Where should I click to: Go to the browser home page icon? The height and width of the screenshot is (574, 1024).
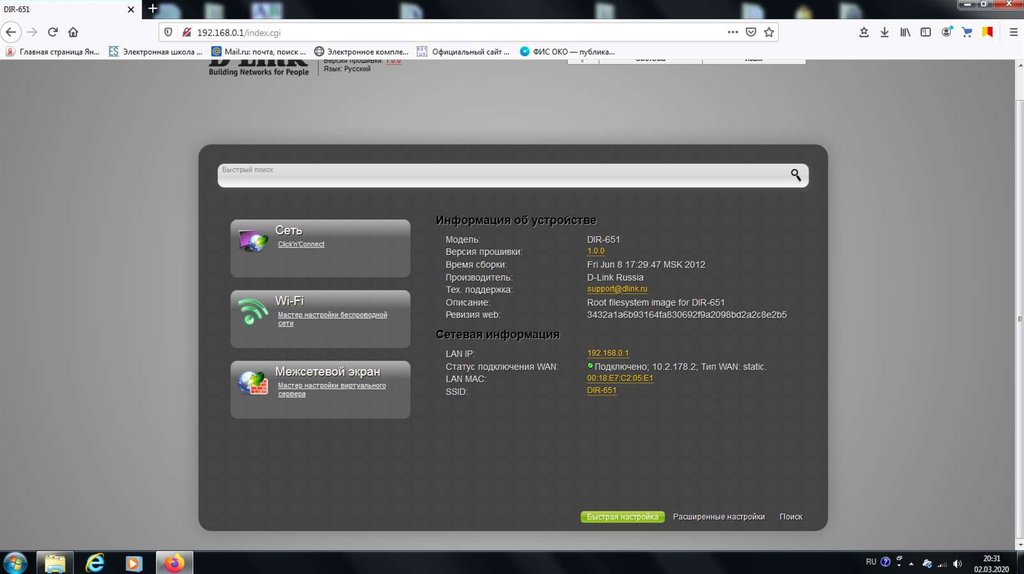[73, 32]
